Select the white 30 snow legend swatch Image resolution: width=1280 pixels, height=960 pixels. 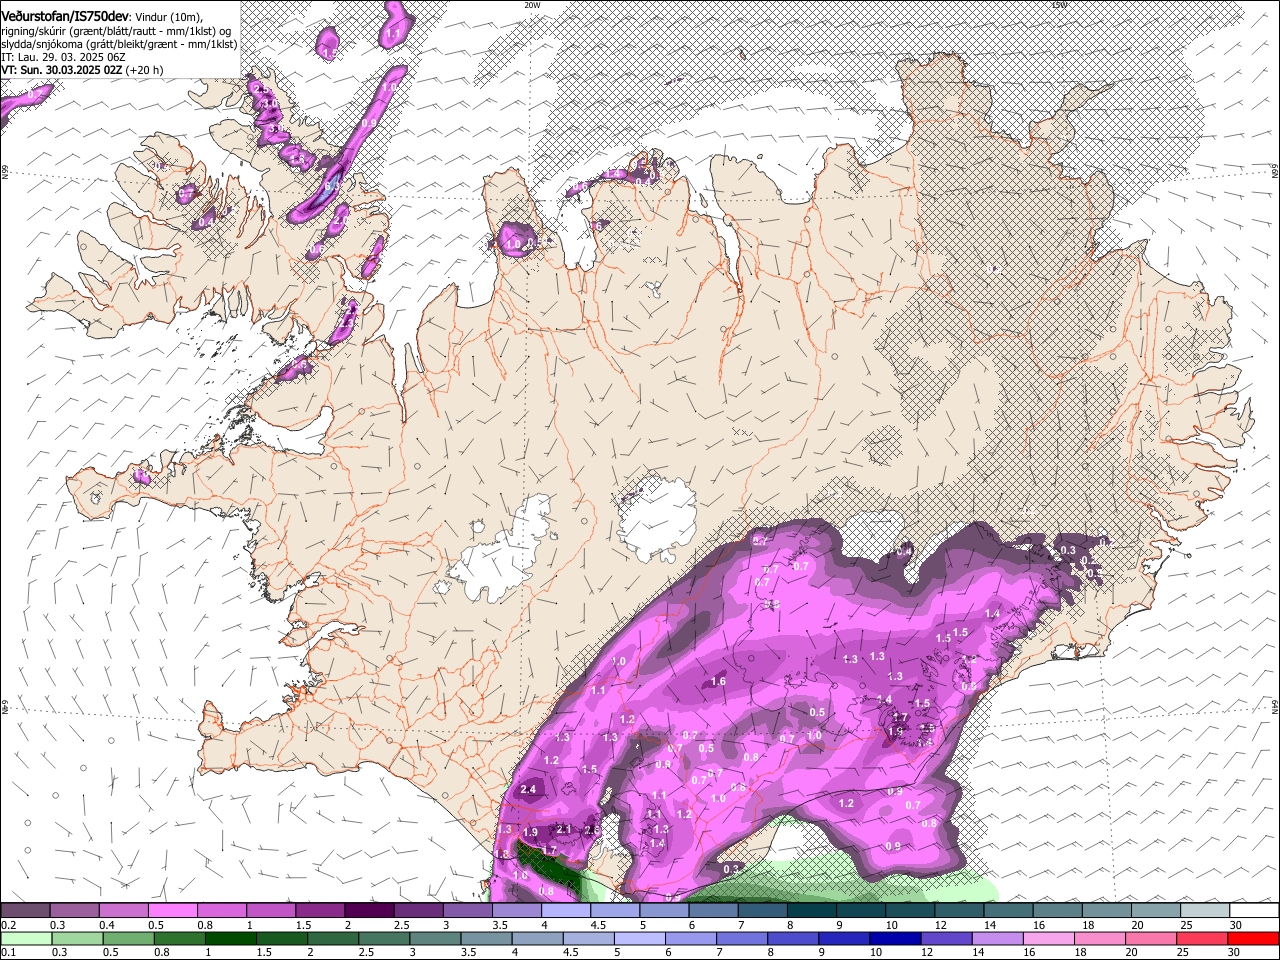pos(1254,911)
